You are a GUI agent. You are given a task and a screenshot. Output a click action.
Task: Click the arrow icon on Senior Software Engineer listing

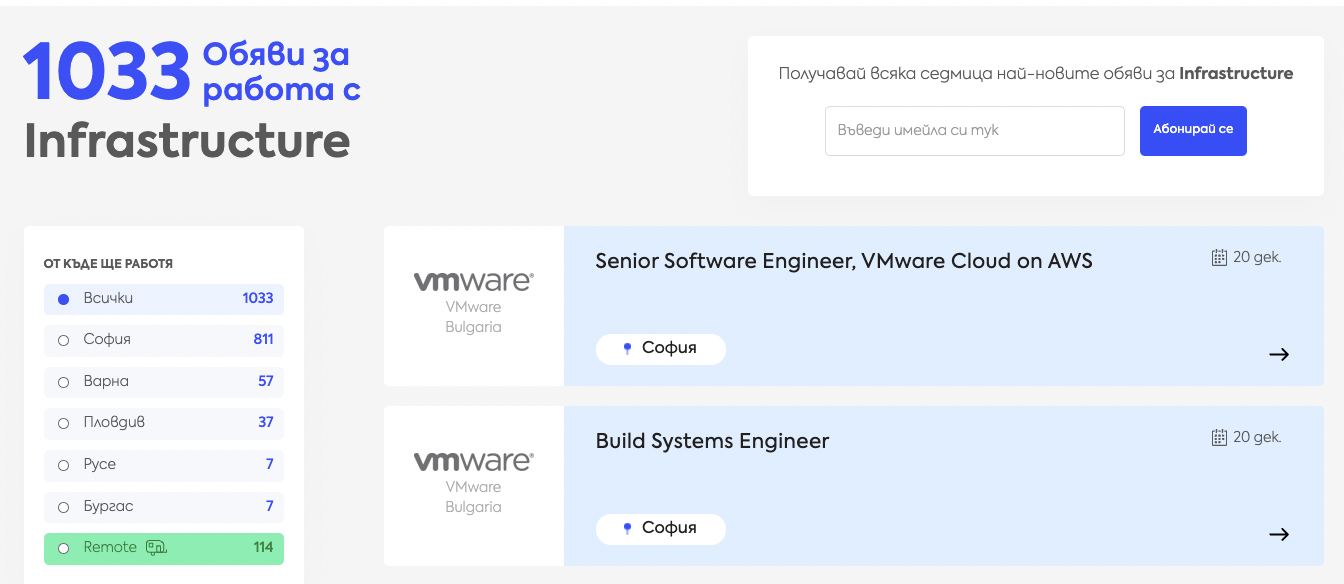[x=1279, y=354]
